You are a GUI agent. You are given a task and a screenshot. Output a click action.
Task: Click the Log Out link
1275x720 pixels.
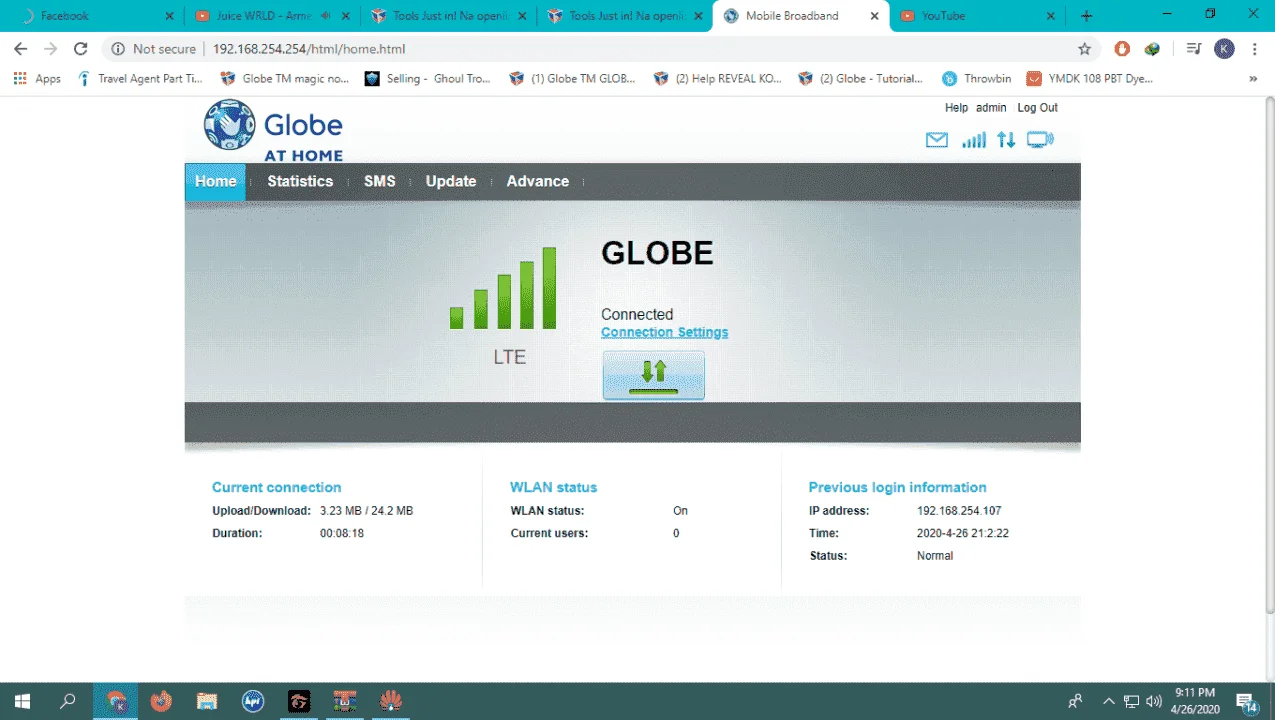click(x=1037, y=108)
